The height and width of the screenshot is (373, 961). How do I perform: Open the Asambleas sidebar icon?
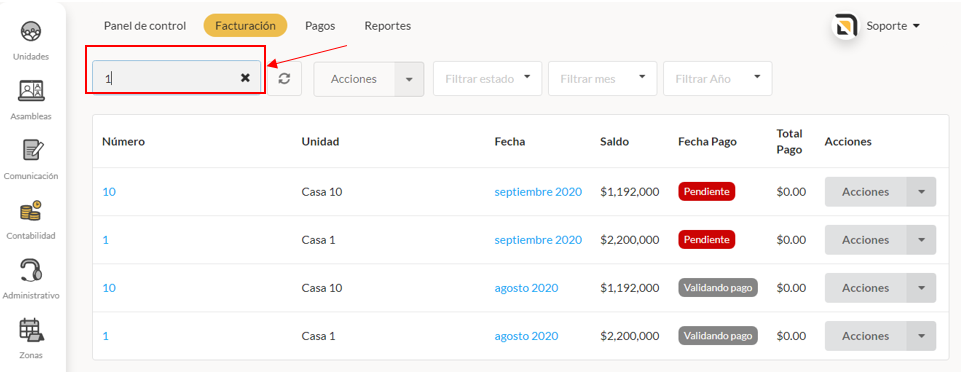tap(31, 91)
